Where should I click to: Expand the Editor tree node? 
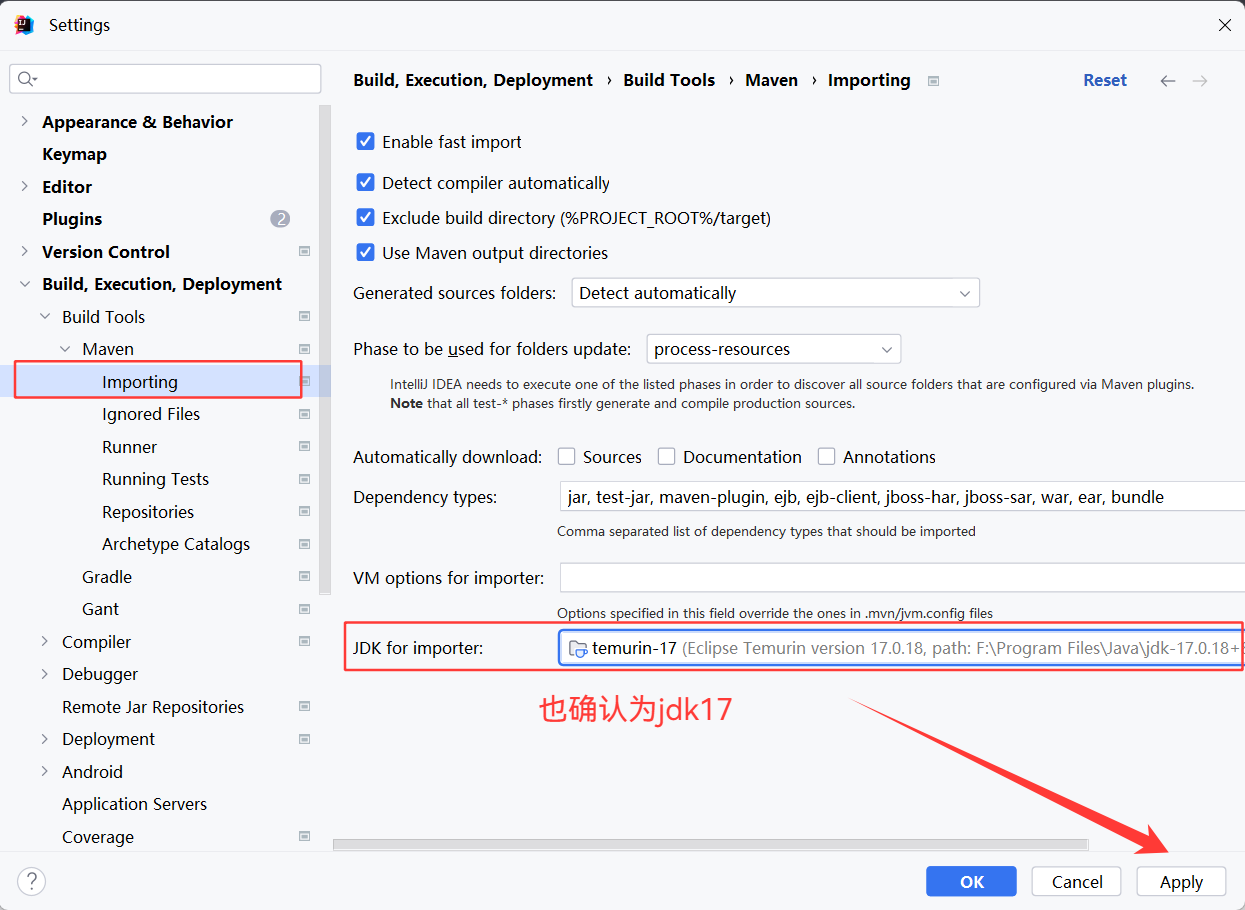coord(25,186)
